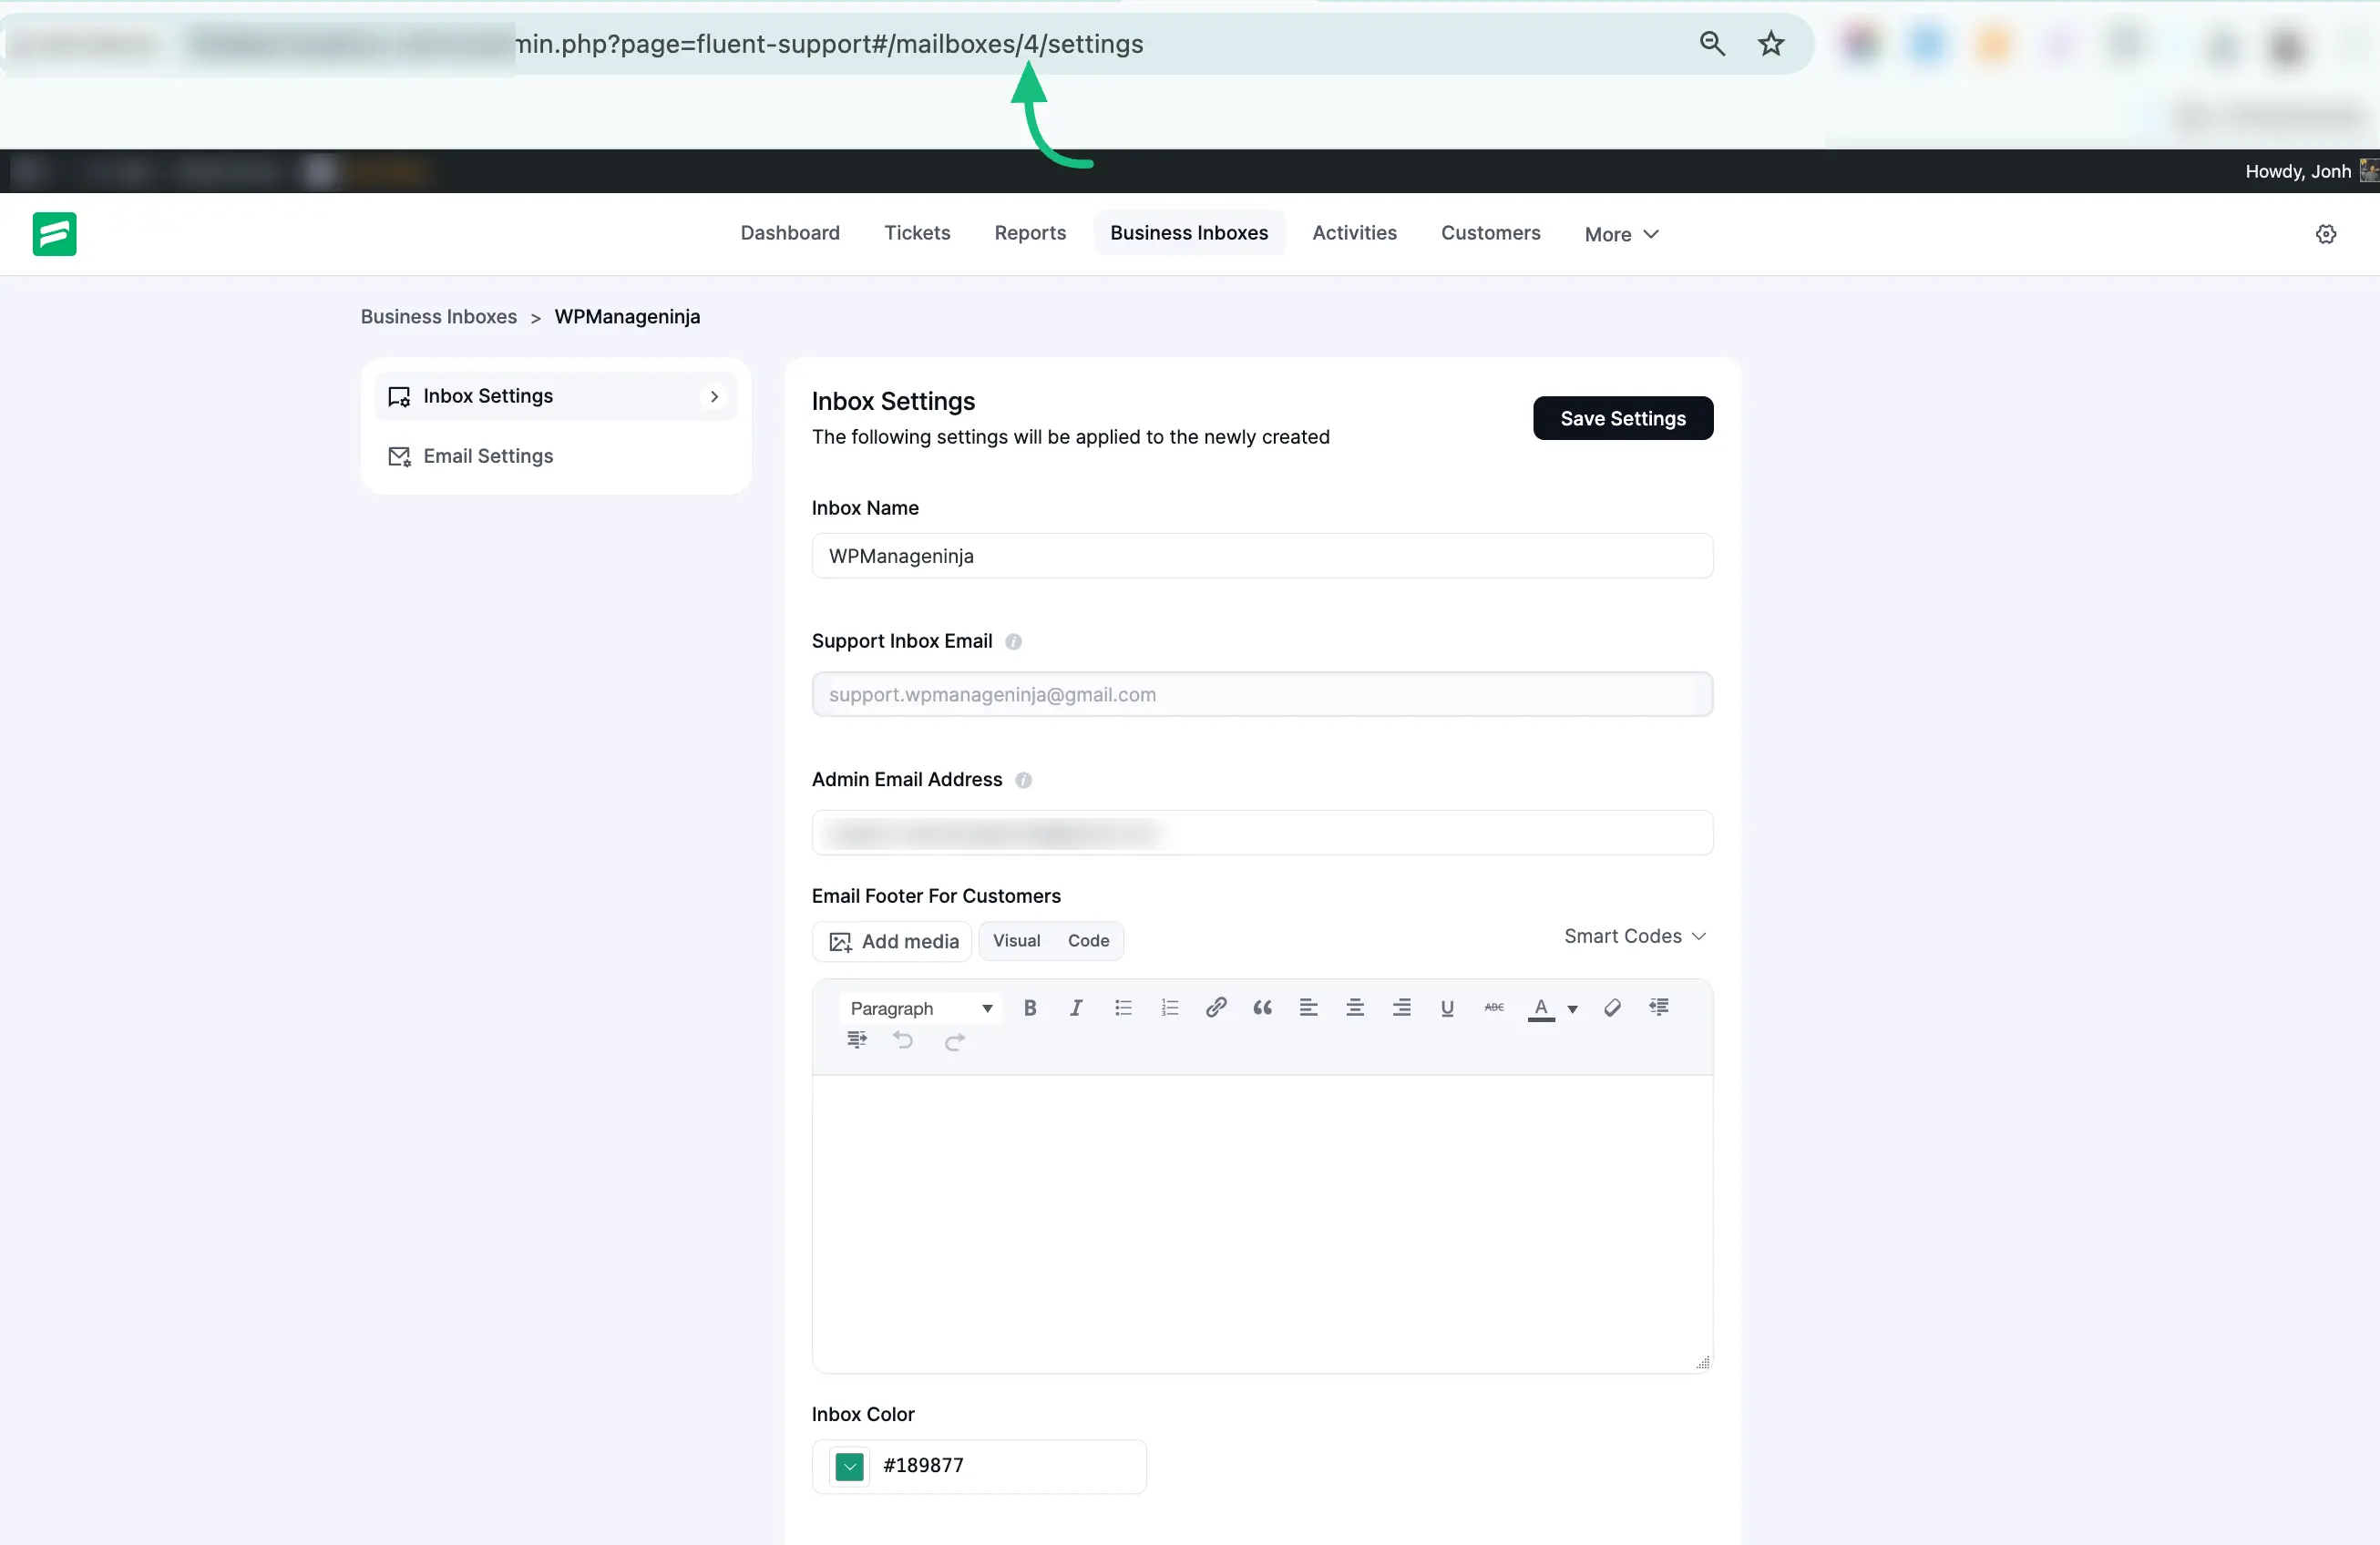Center align the footer text
Viewport: 2380px width, 1545px height.
tap(1354, 1007)
